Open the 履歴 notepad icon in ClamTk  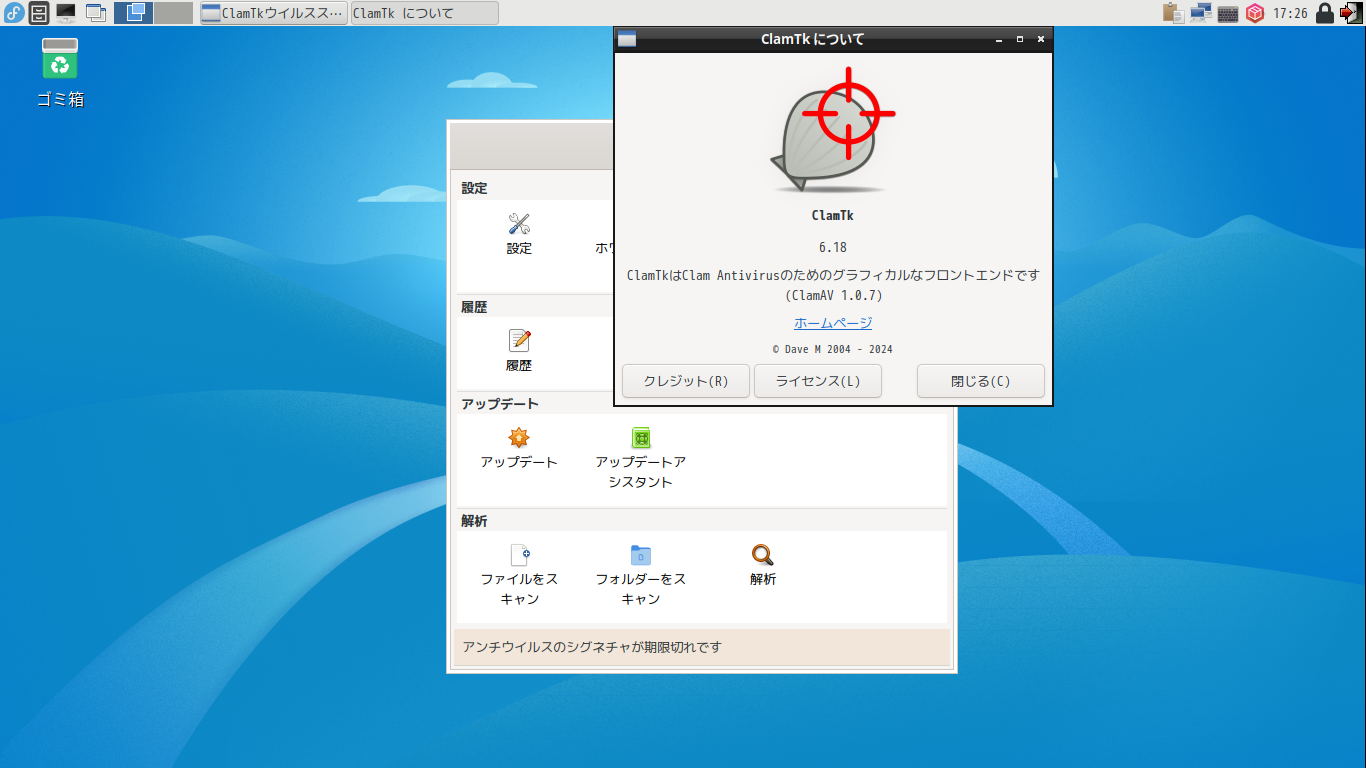point(519,341)
